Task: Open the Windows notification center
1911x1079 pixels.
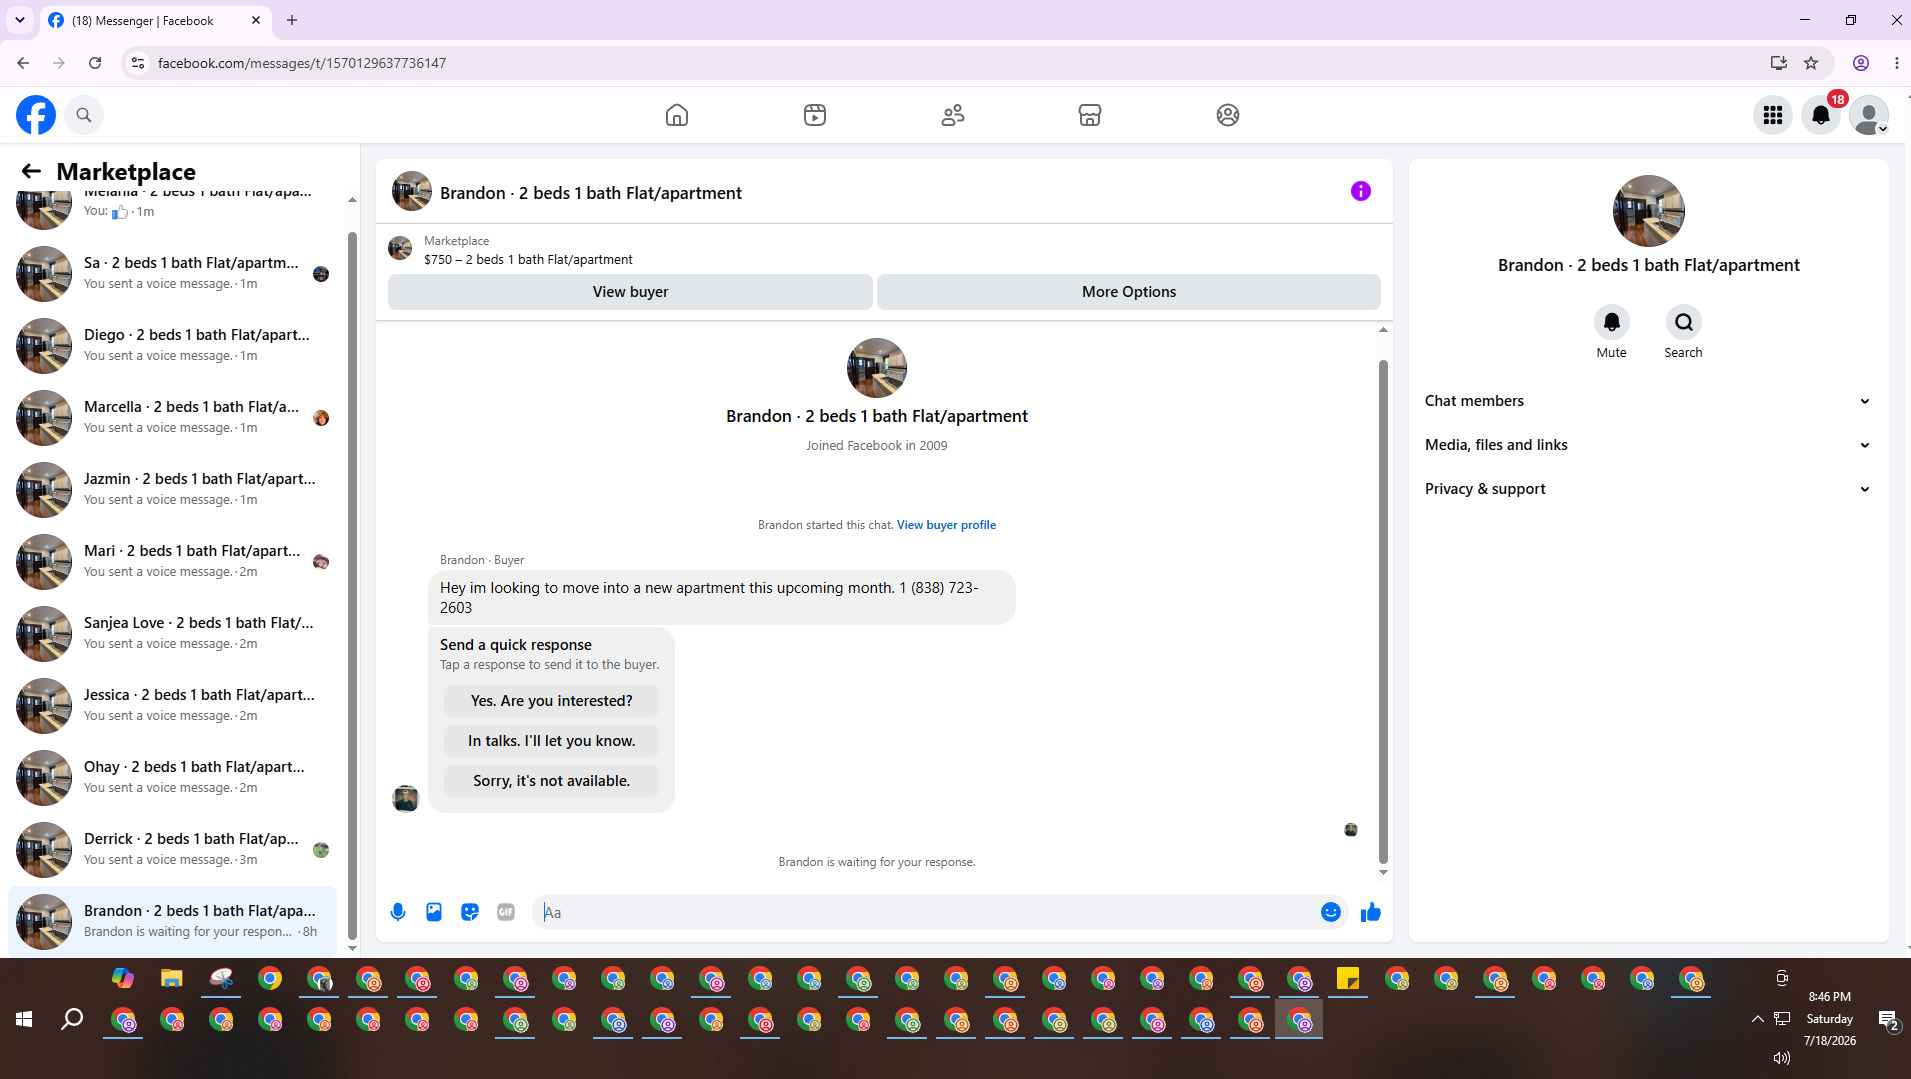Action: pyautogui.click(x=1888, y=1019)
